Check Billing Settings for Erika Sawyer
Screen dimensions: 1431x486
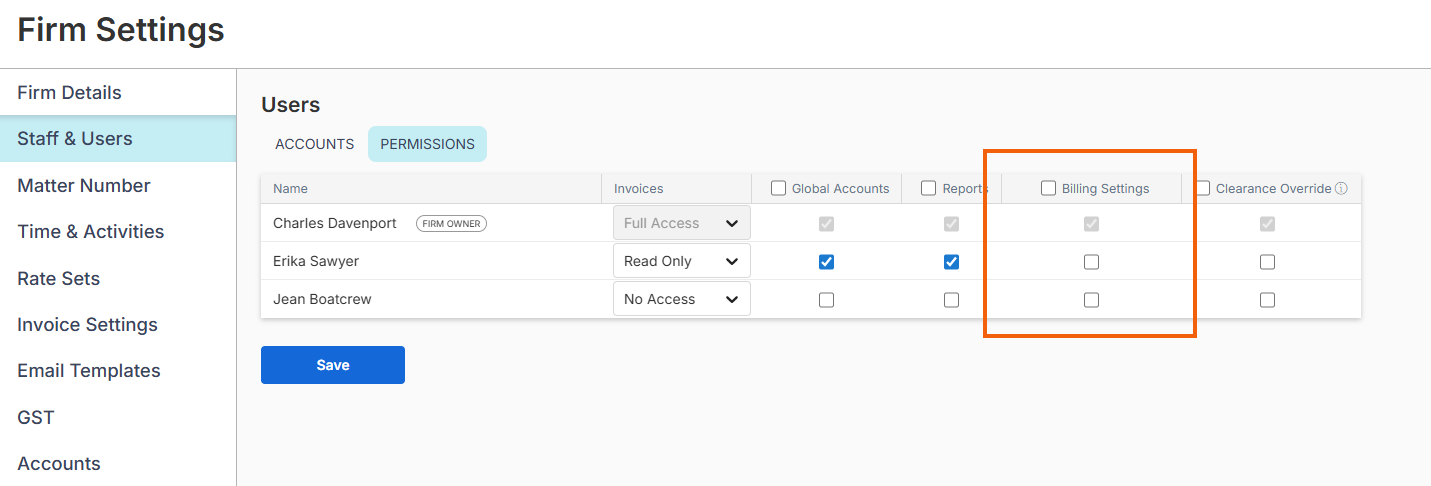(1091, 262)
